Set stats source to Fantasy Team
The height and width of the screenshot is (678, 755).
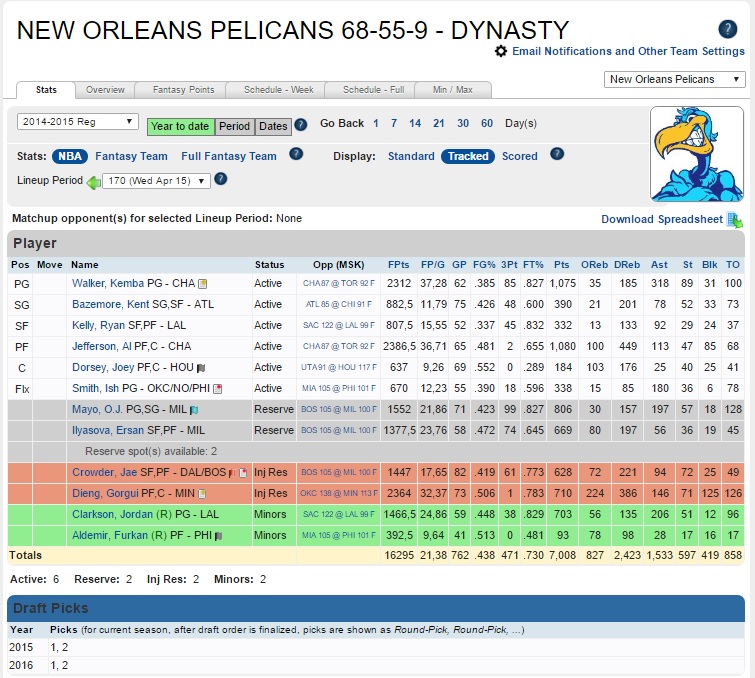[131, 156]
